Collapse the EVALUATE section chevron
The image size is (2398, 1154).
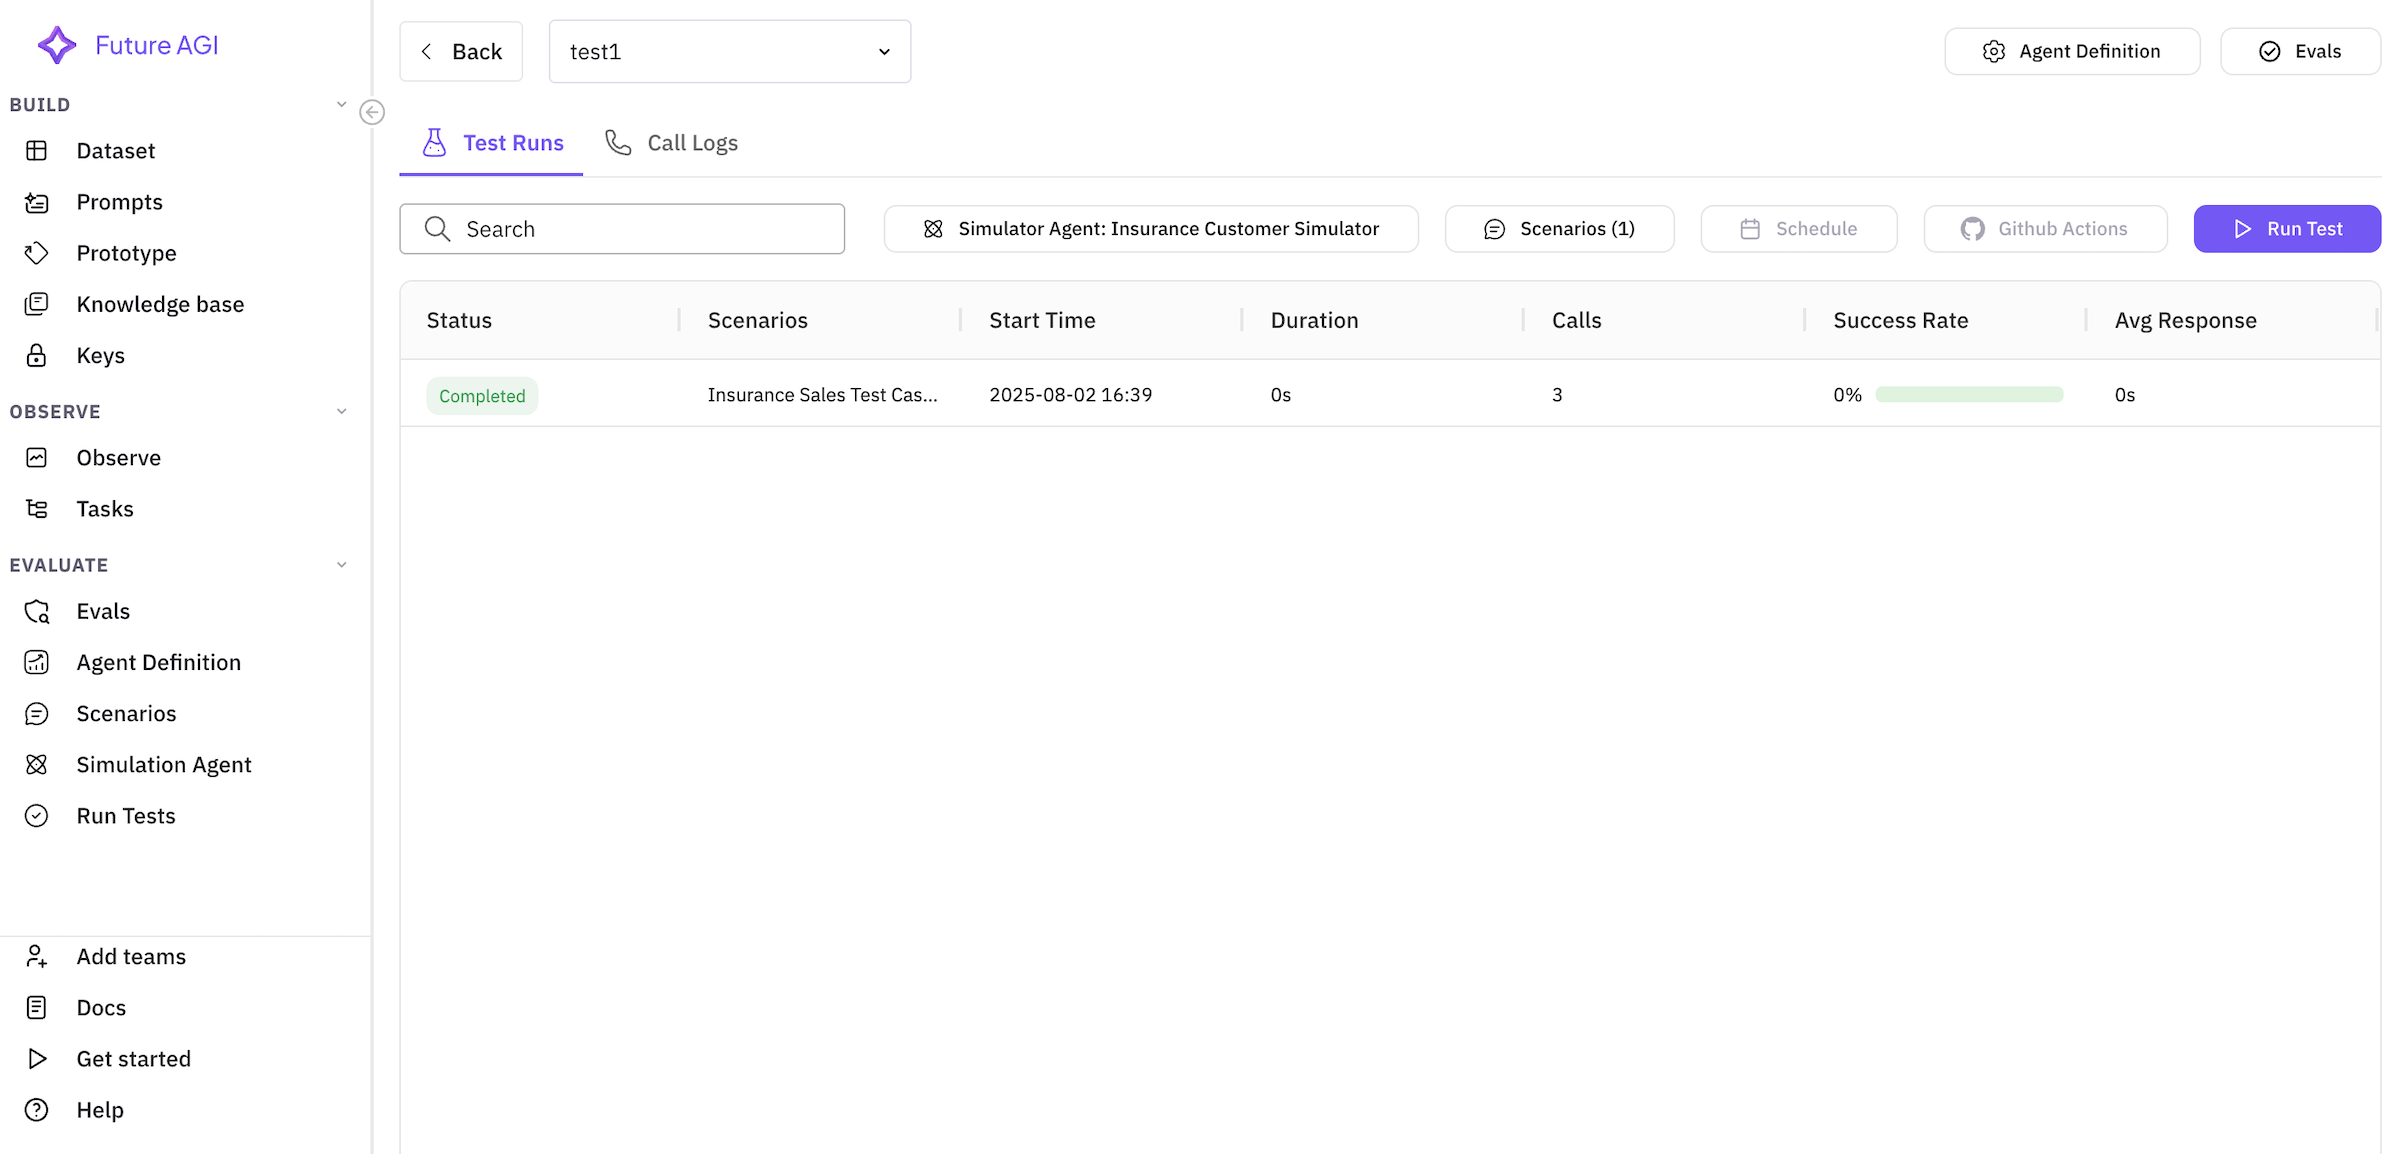click(341, 565)
